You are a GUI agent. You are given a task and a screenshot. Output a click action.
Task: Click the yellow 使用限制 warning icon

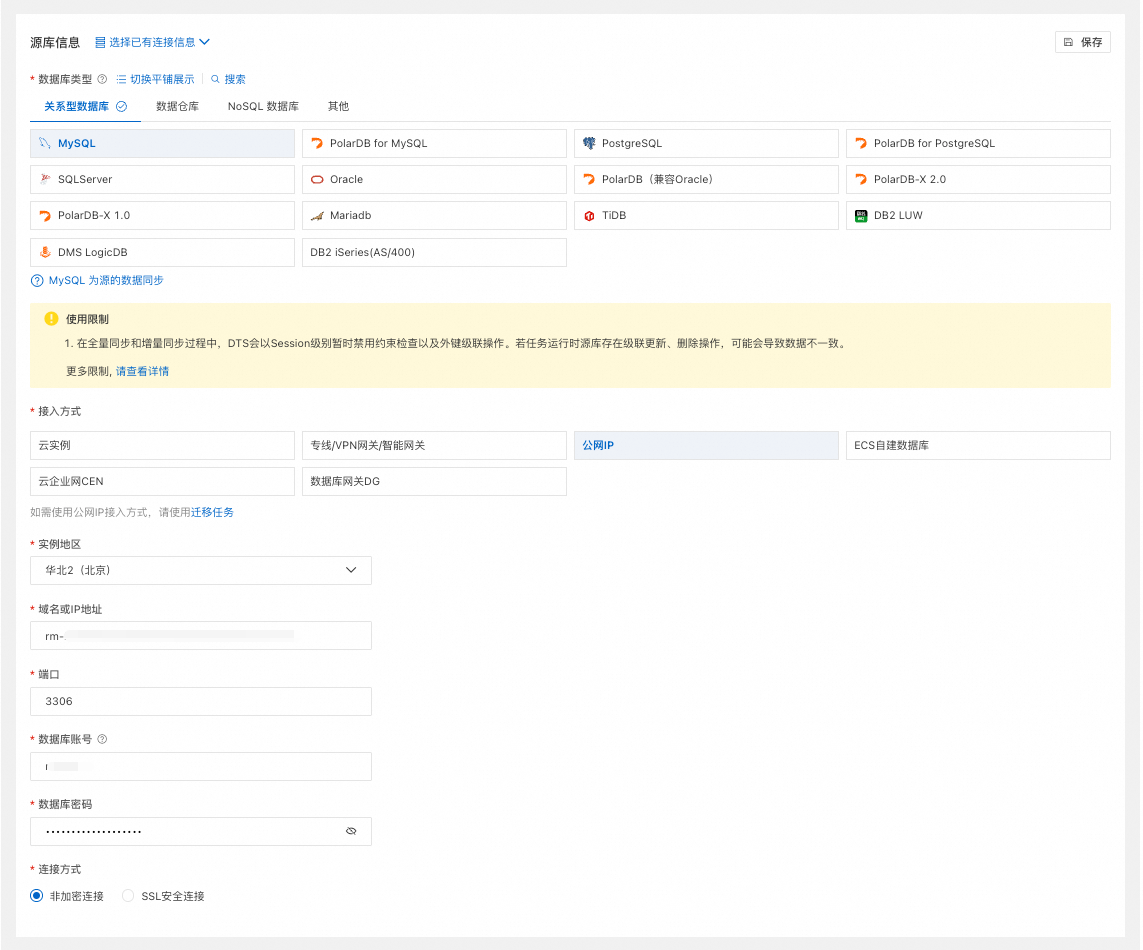[x=51, y=319]
